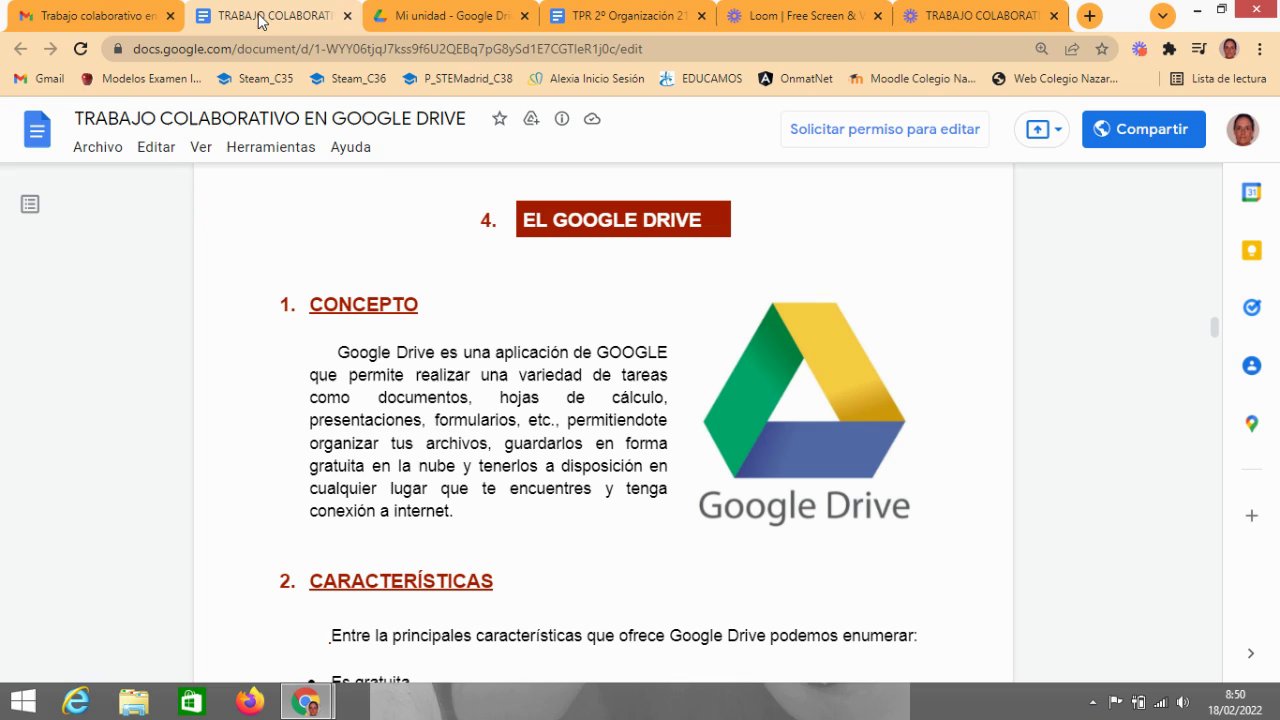Open the Google account avatar in Docs
The image size is (1280, 720).
coord(1243,129)
